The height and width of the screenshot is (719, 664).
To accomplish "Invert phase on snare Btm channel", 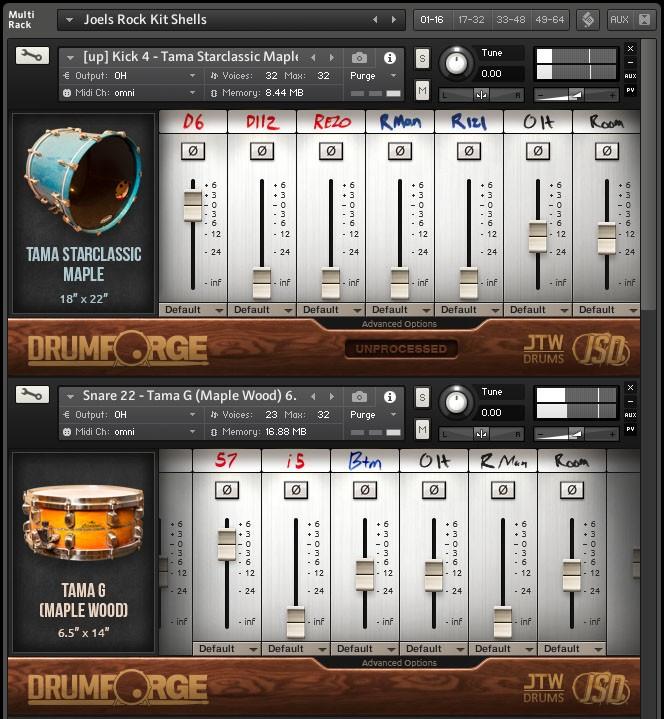I will click(365, 490).
